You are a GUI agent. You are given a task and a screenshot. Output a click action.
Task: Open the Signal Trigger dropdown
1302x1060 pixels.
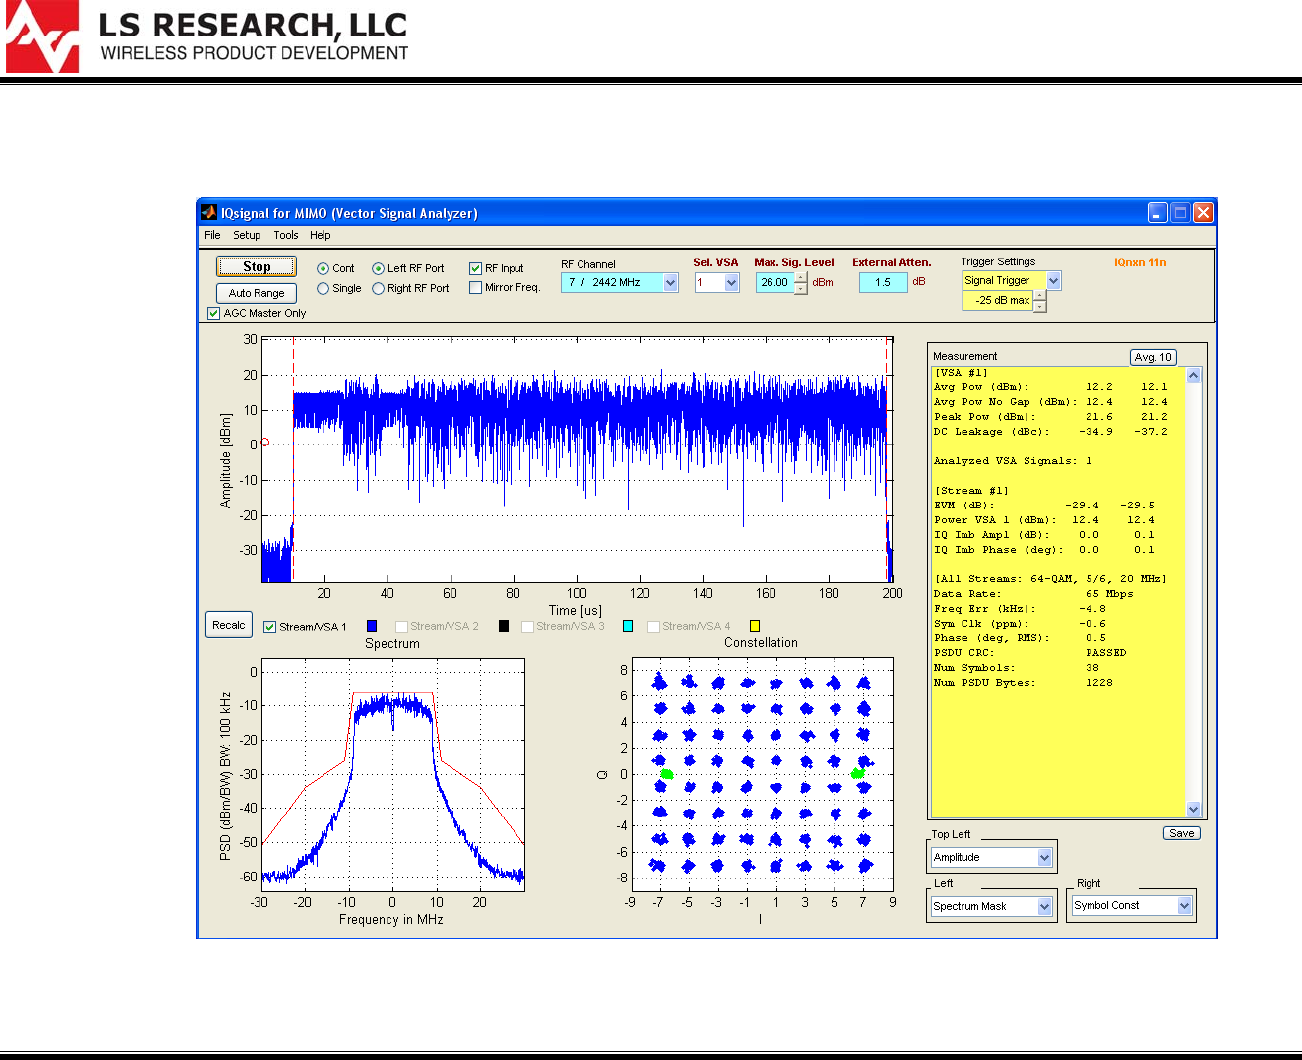point(1053,281)
